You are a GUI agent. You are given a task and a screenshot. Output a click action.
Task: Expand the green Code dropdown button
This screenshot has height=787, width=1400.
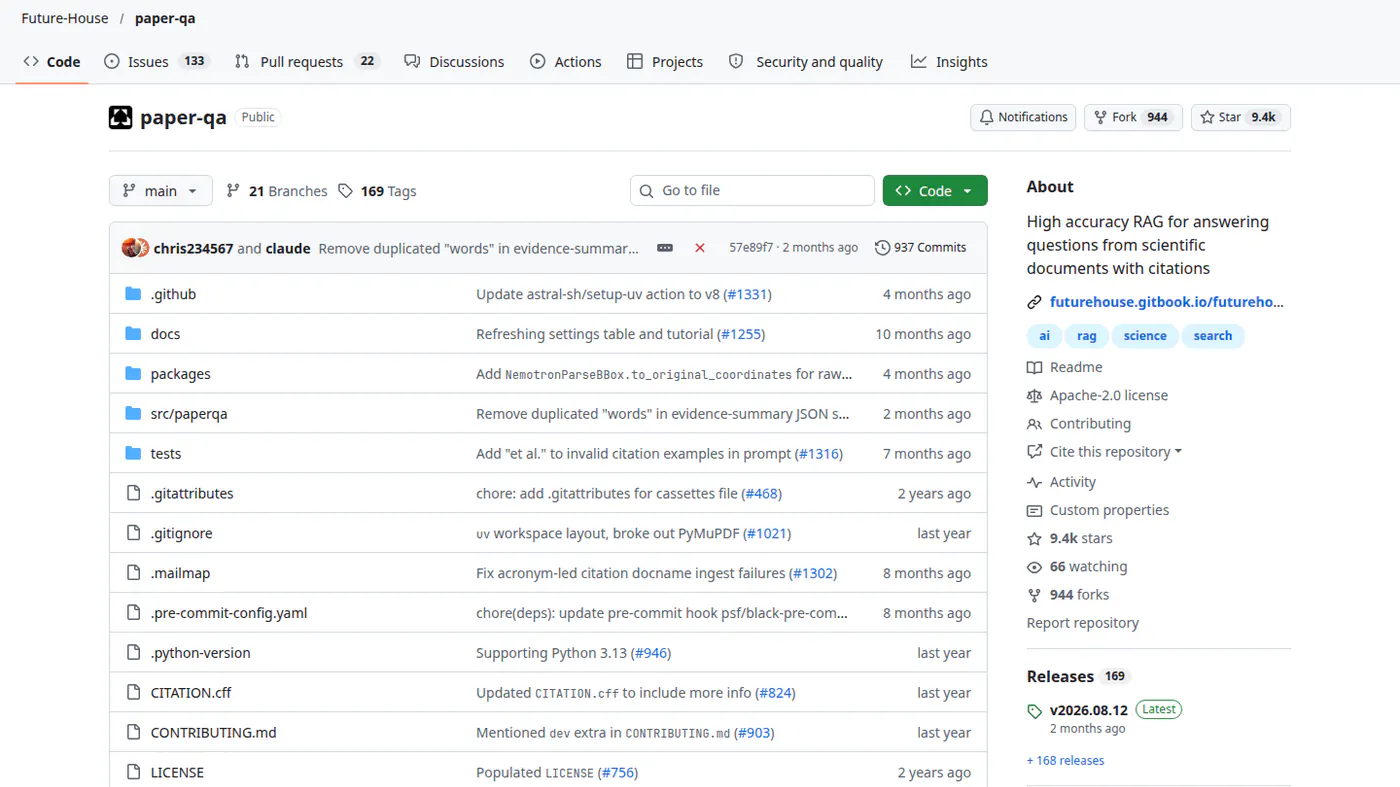tap(935, 190)
